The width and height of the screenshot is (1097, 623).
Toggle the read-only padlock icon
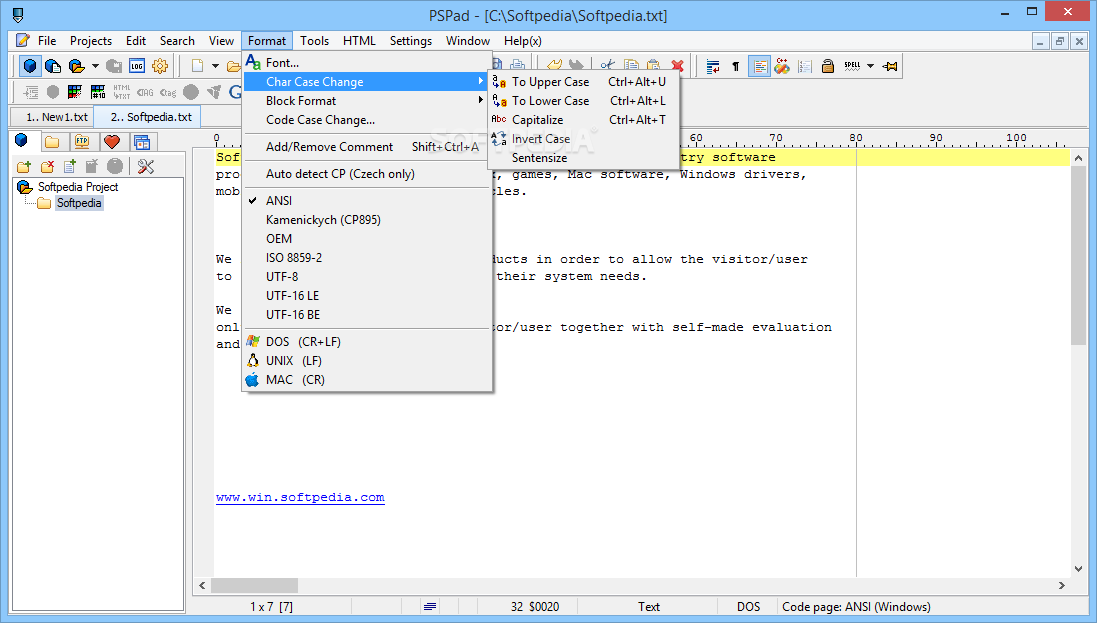(x=828, y=66)
